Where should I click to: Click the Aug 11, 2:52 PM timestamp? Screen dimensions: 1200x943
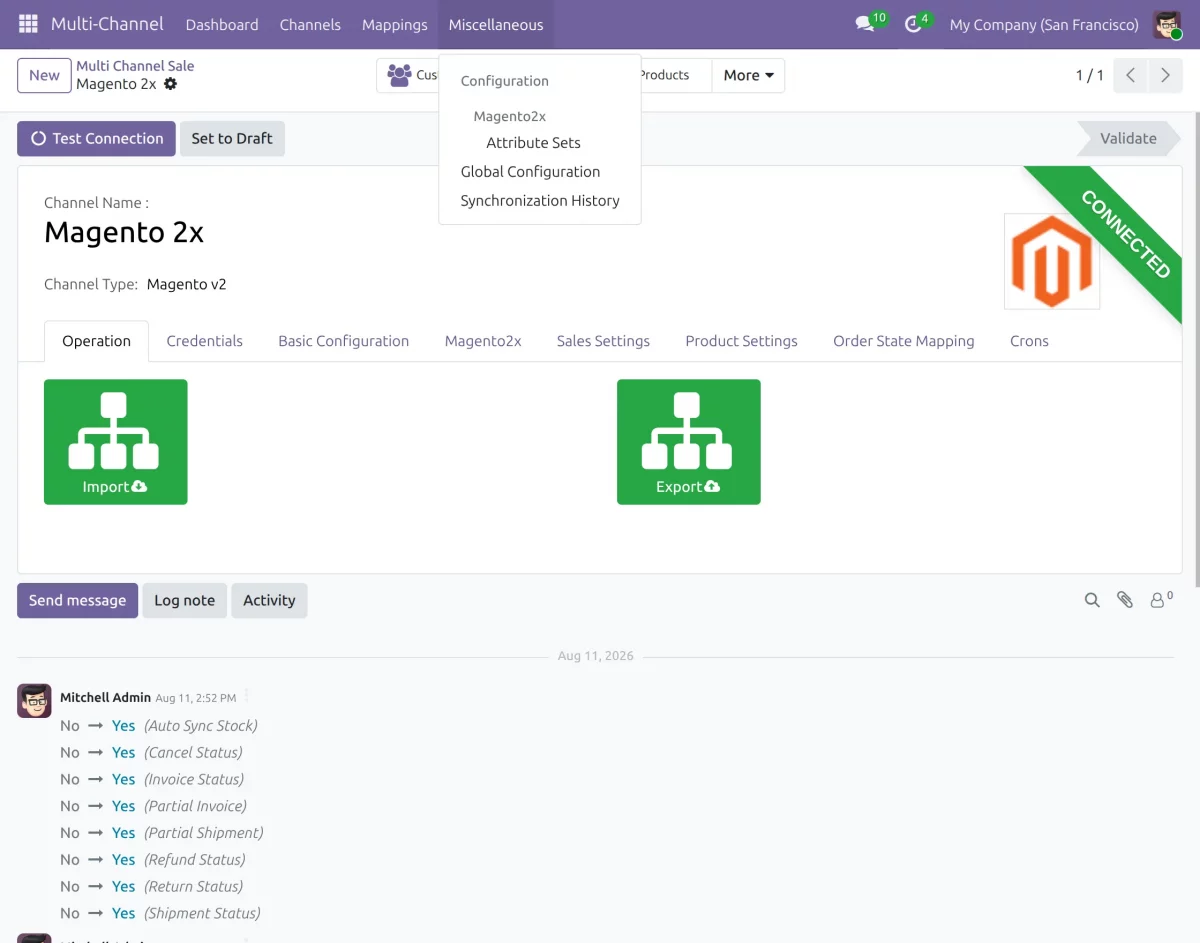click(x=196, y=698)
